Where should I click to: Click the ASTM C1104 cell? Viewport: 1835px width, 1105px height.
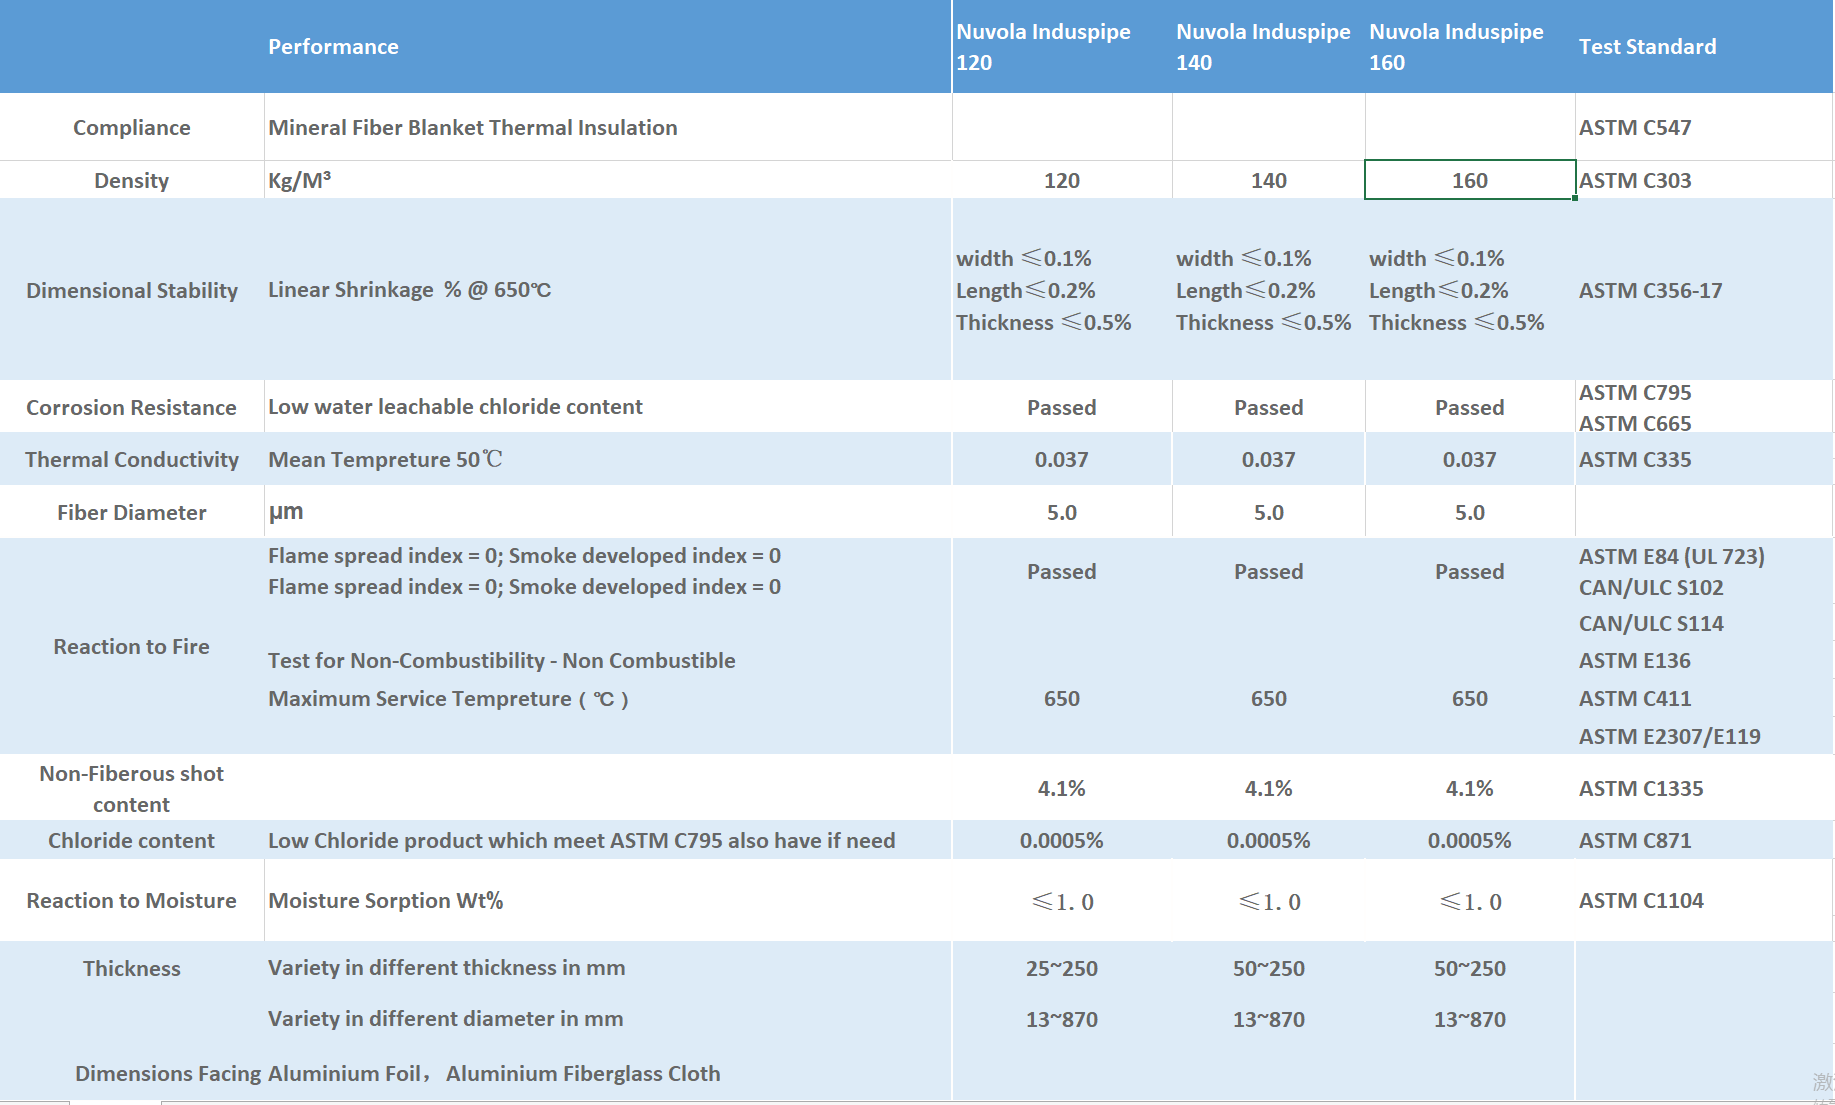(1641, 900)
